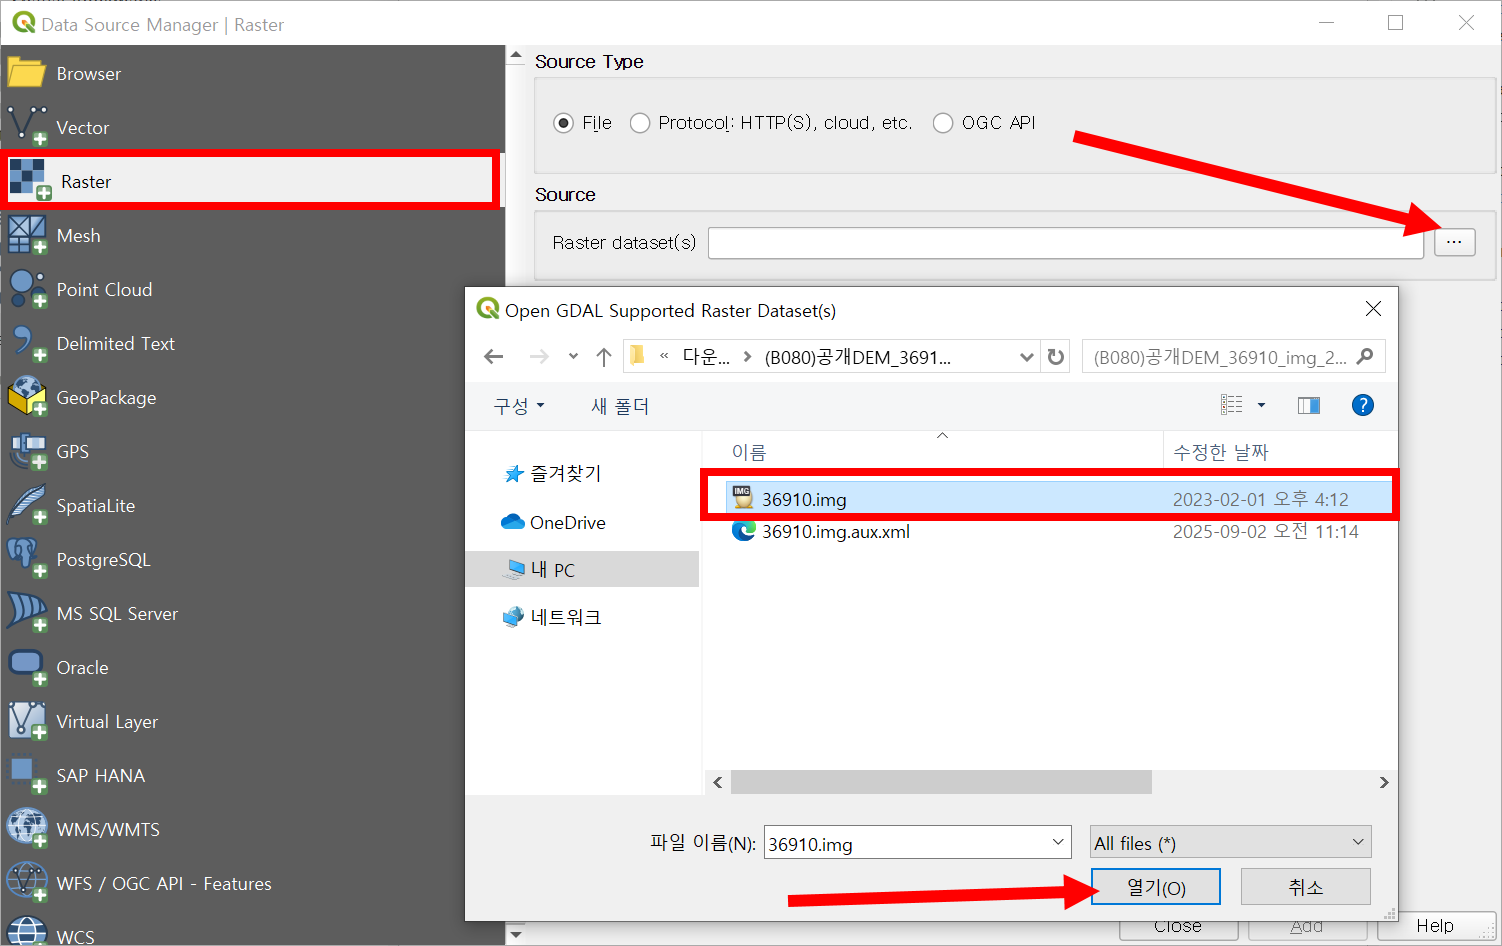Select Protocol: HTTP(S), cloud, etc. radio
1502x946 pixels.
640,123
